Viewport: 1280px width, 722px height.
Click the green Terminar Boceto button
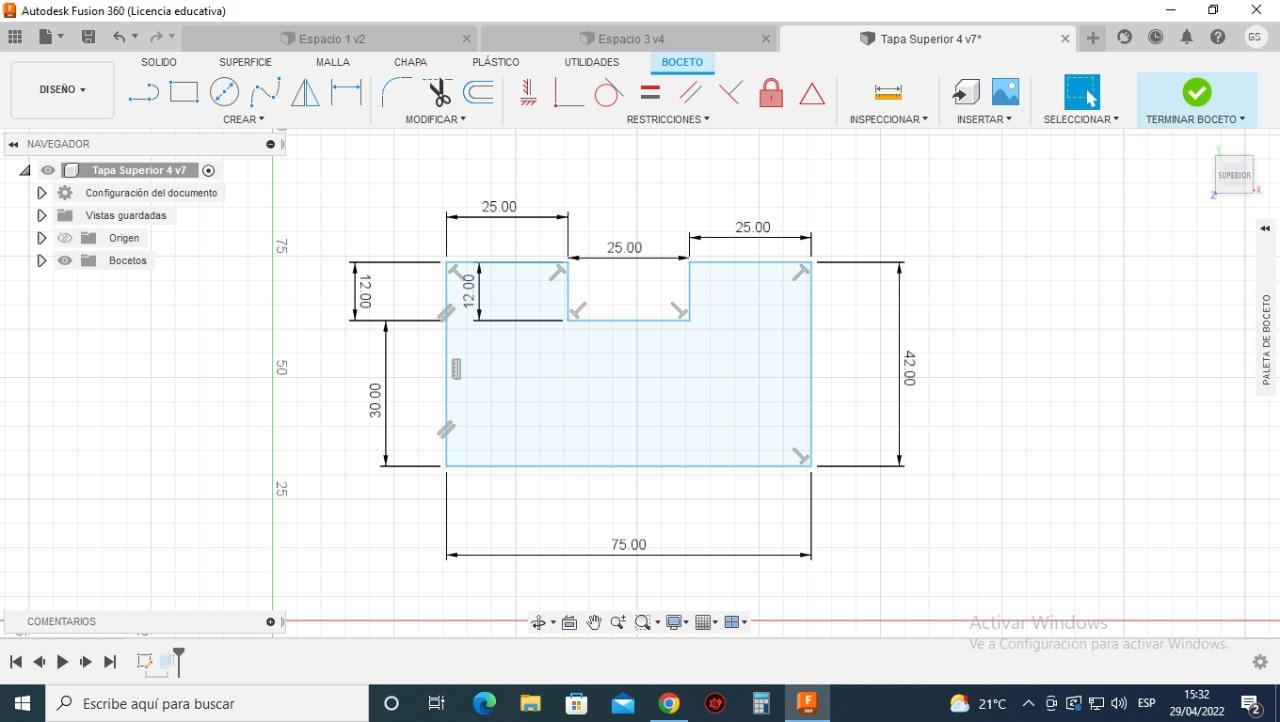coord(1196,93)
